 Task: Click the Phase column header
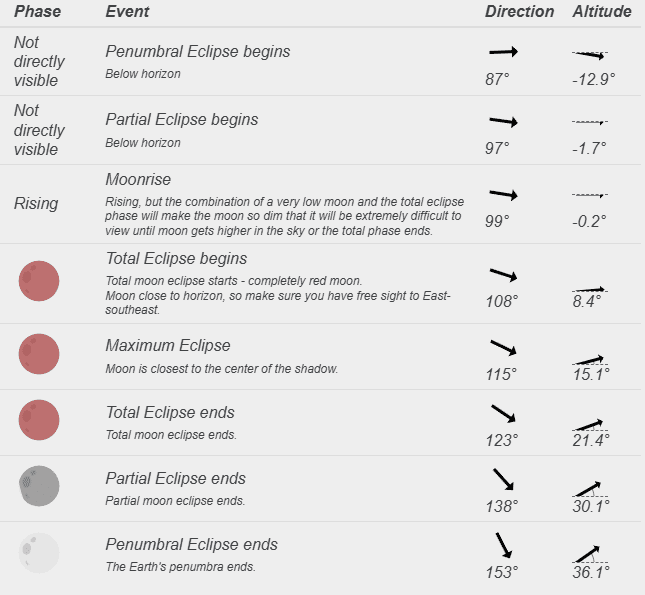point(37,12)
